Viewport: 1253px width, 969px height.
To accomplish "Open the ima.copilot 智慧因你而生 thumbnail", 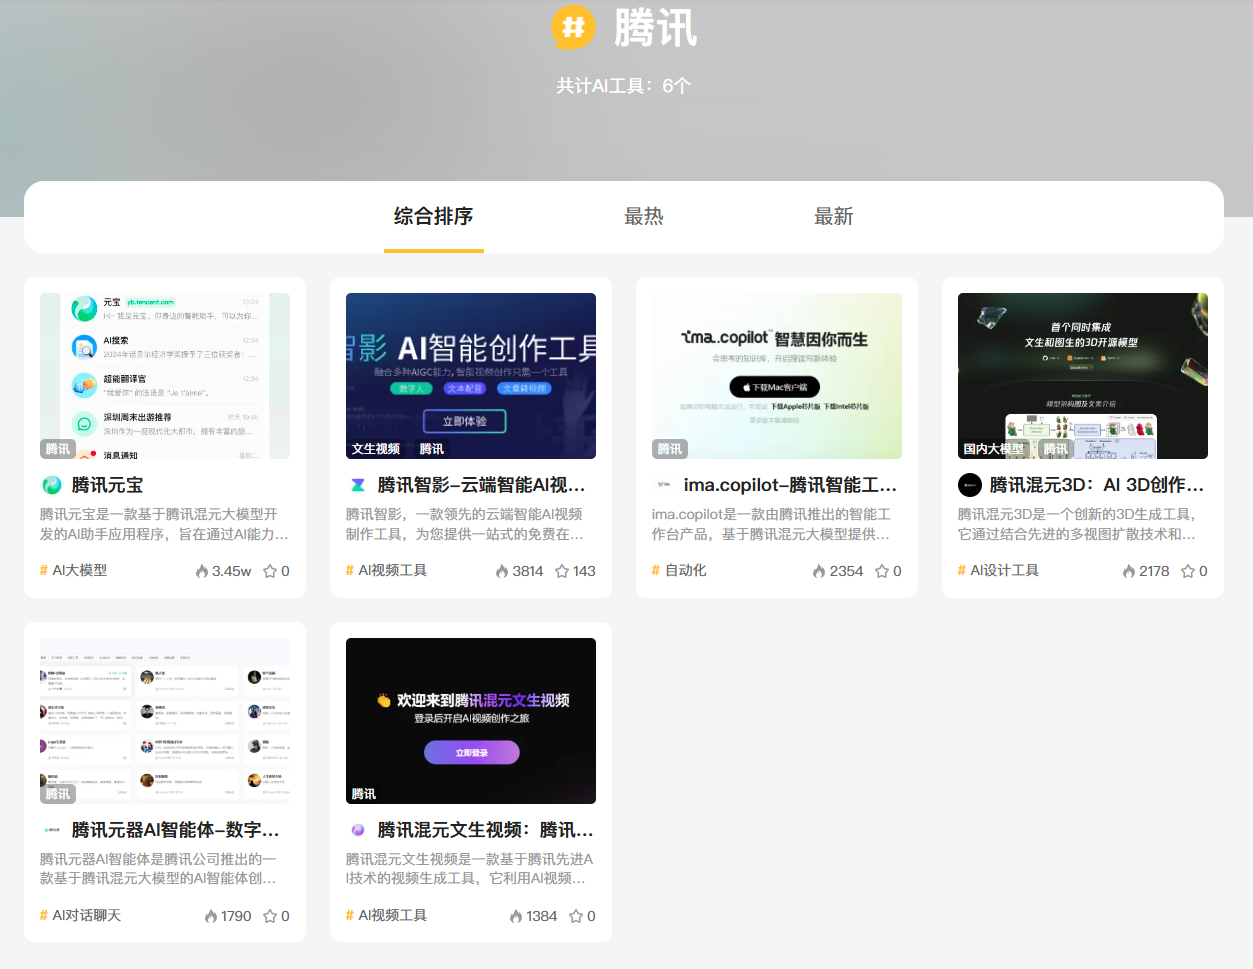I will (777, 376).
